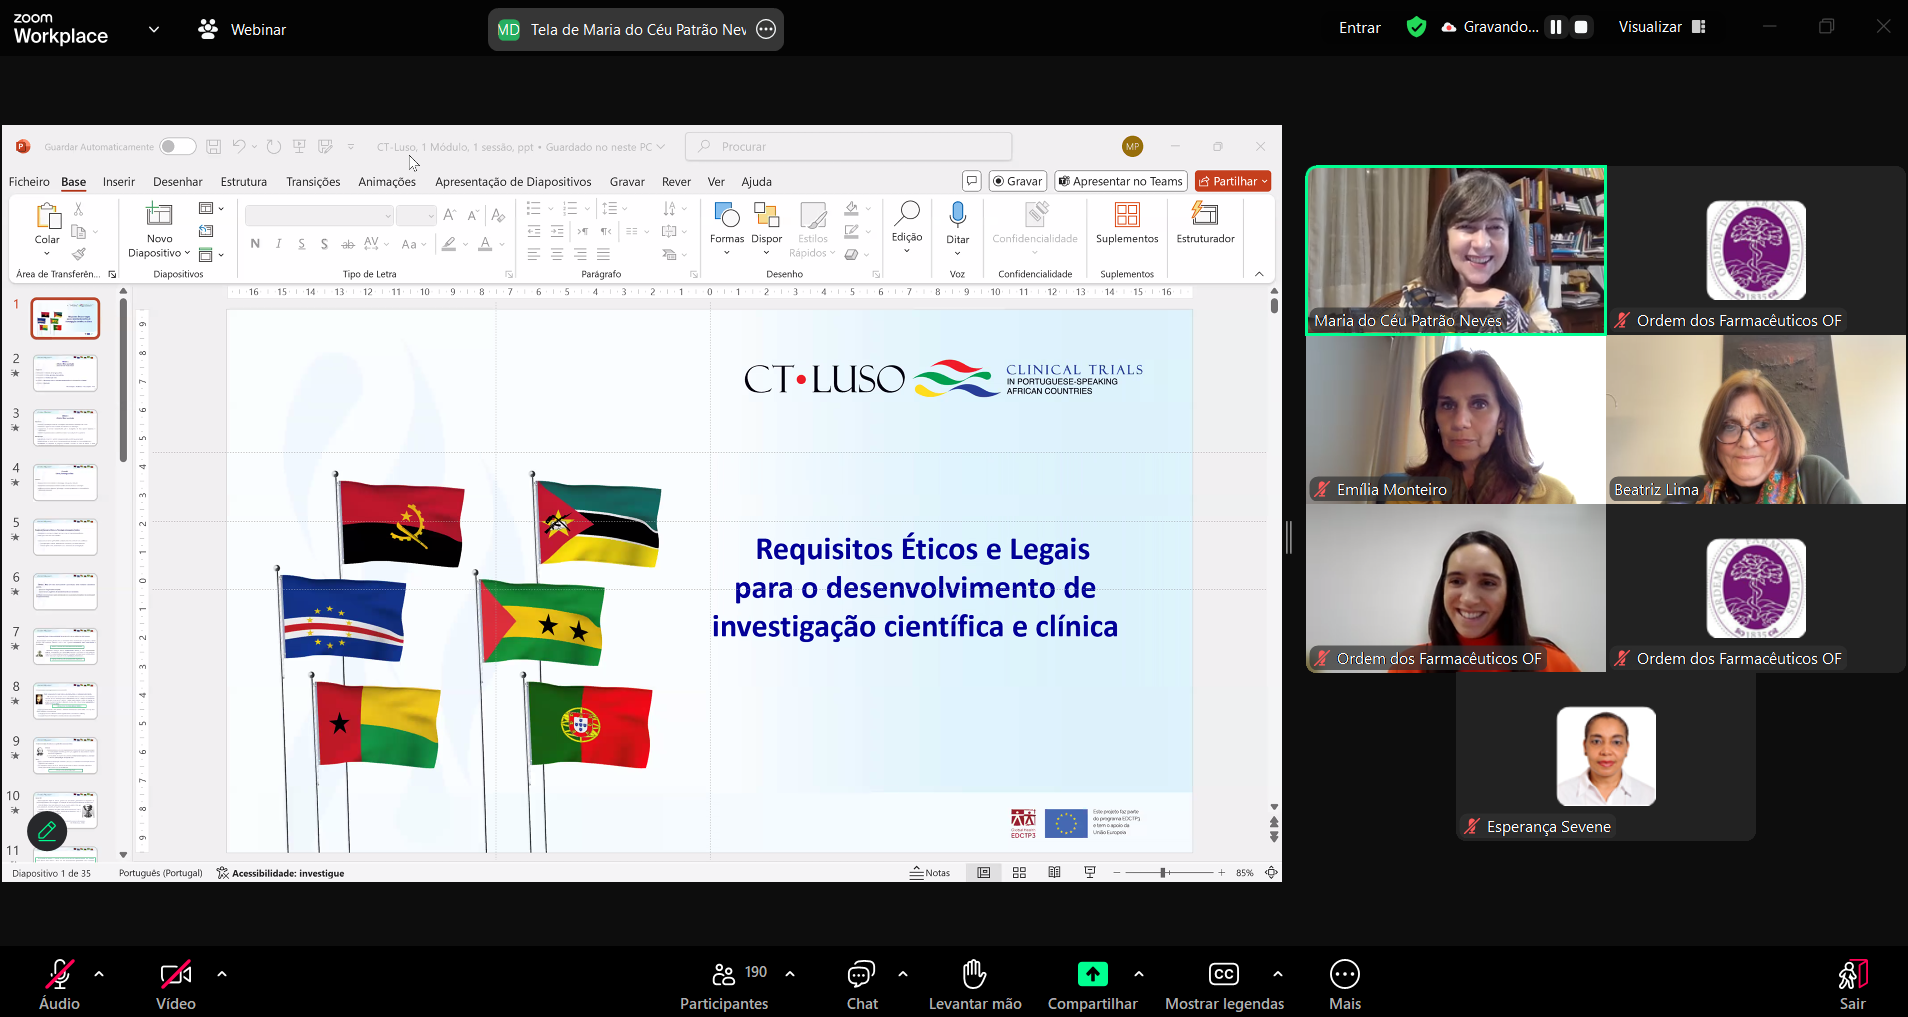Open the Zoom Workplace dropdown chevron
The width and height of the screenshot is (1908, 1017).
[154, 29]
